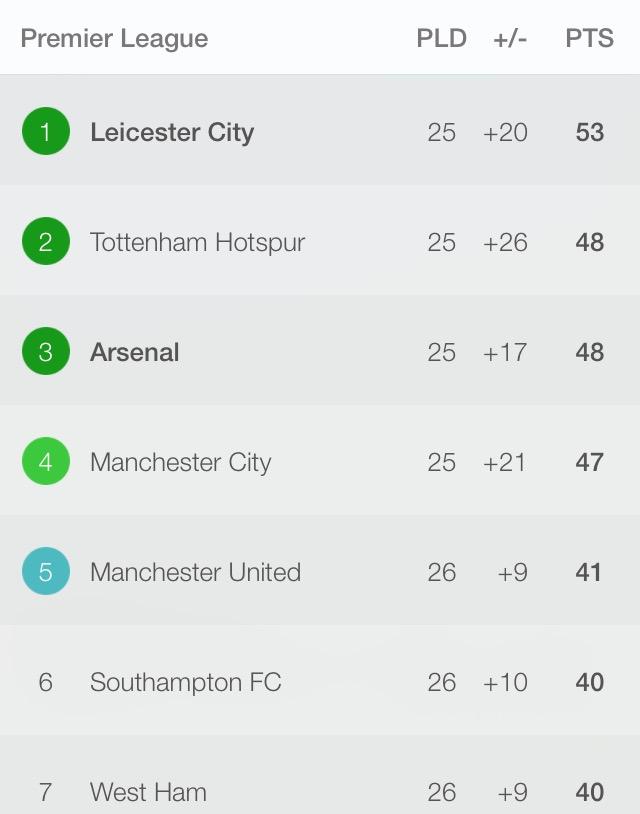Click Tottenham Hotspur's +26 goal difference
The height and width of the screenshot is (814, 640).
pyautogui.click(x=505, y=242)
